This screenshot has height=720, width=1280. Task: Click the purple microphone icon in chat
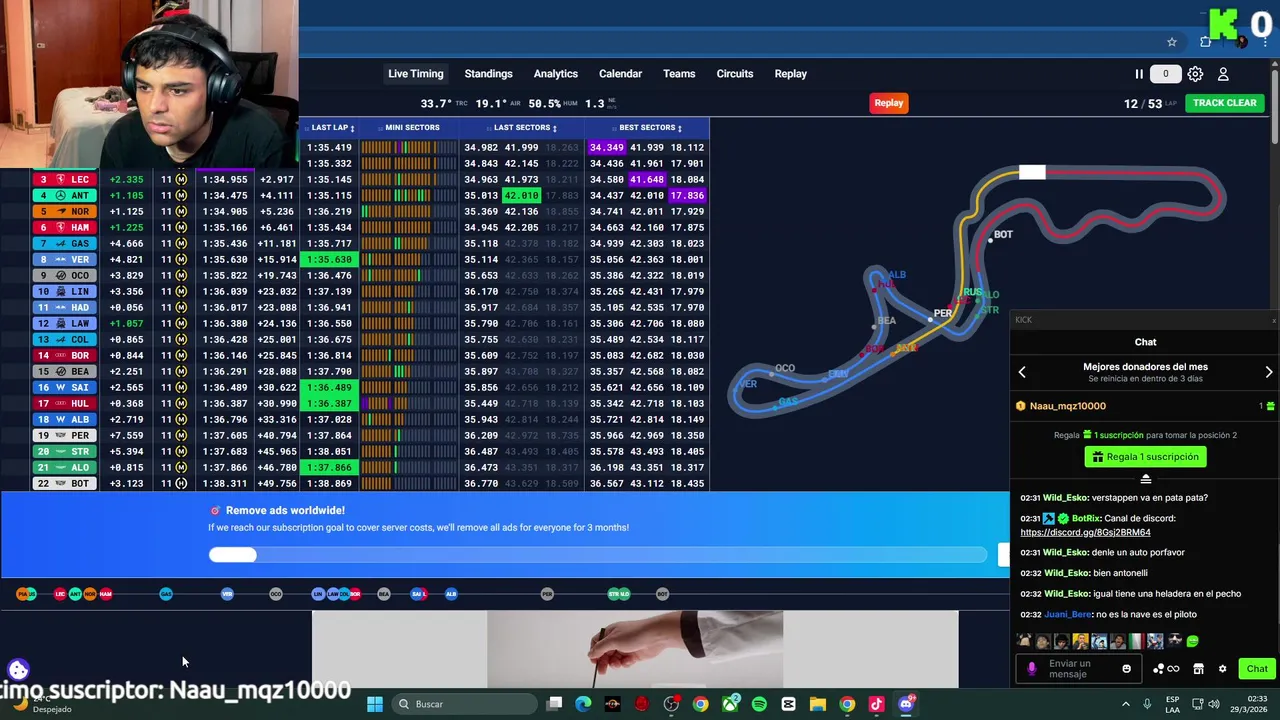pos(1031,669)
